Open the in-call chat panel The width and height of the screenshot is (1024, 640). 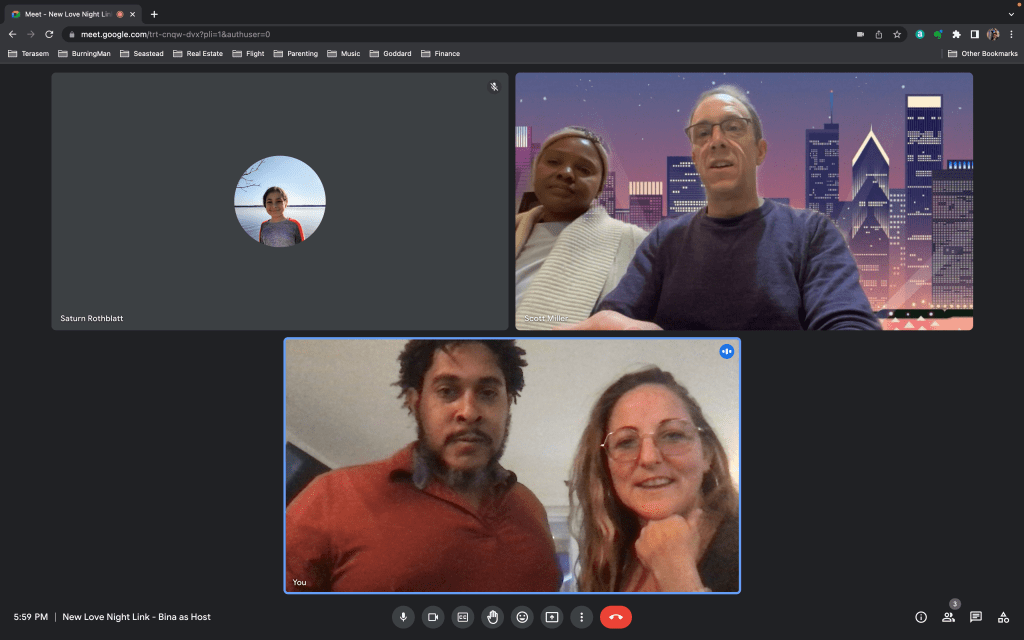coord(976,617)
